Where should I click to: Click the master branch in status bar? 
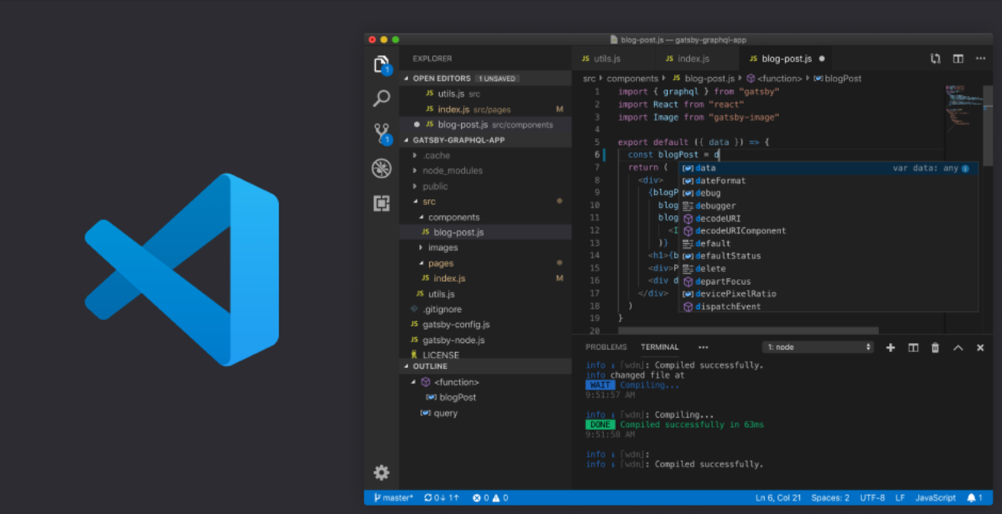point(394,497)
